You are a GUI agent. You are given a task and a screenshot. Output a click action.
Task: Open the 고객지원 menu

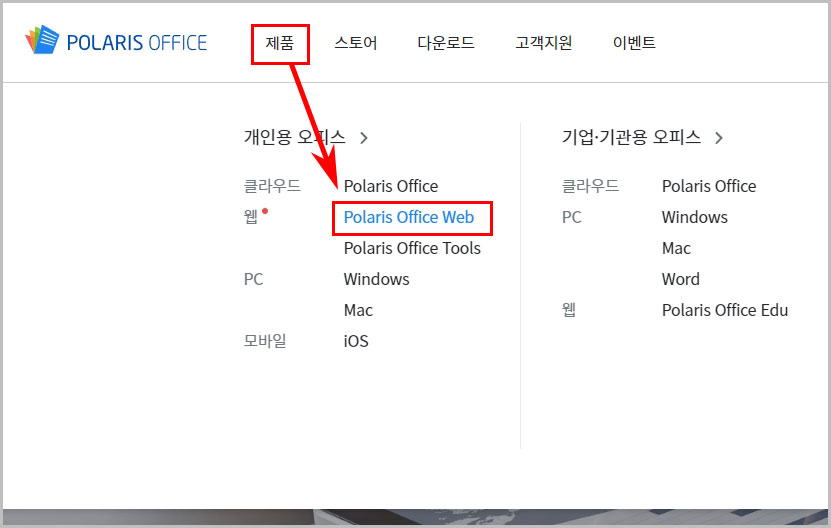(543, 43)
